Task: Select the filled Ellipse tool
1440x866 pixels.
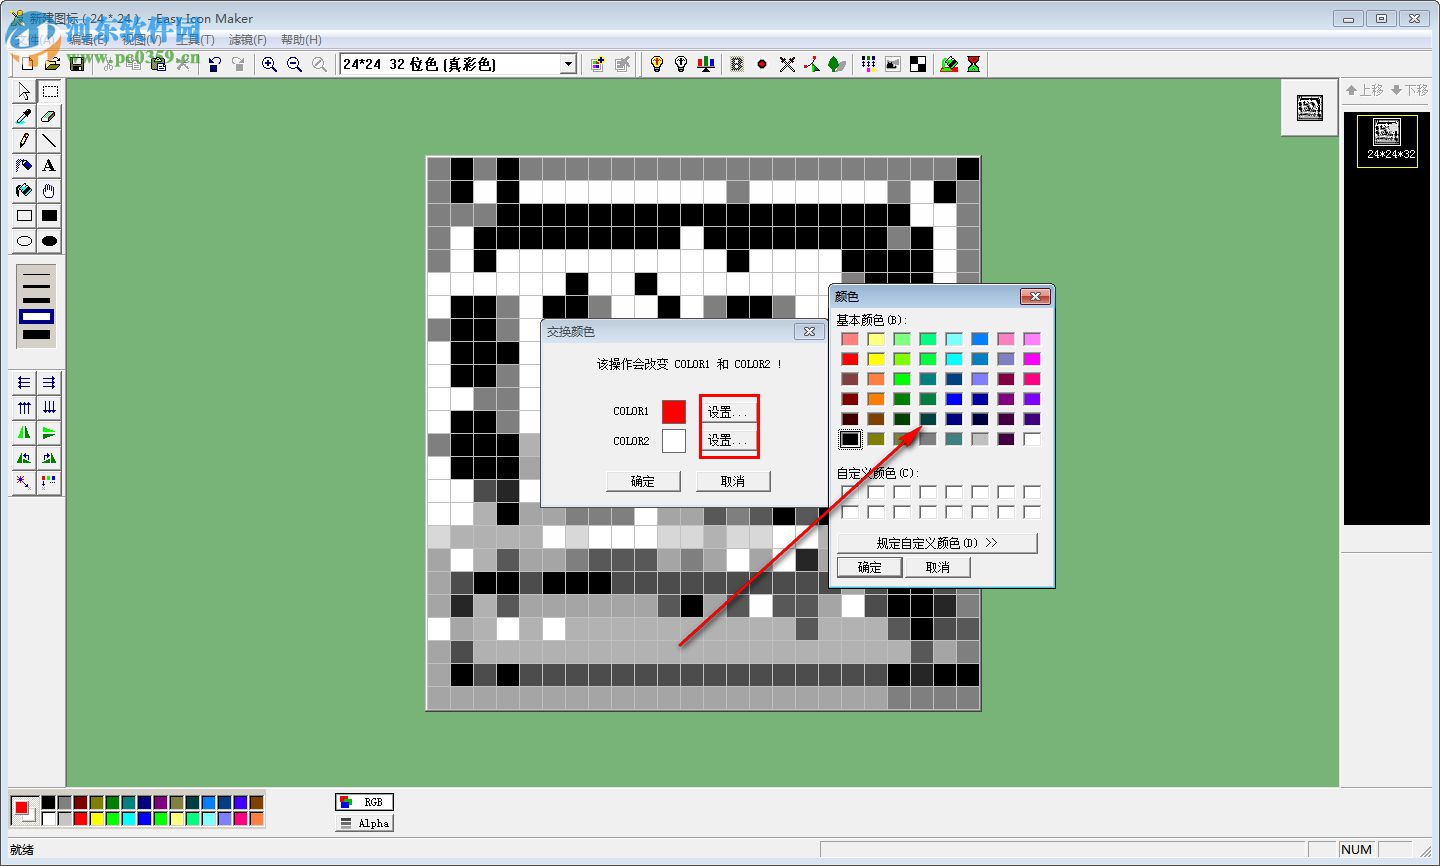Action: tap(49, 241)
